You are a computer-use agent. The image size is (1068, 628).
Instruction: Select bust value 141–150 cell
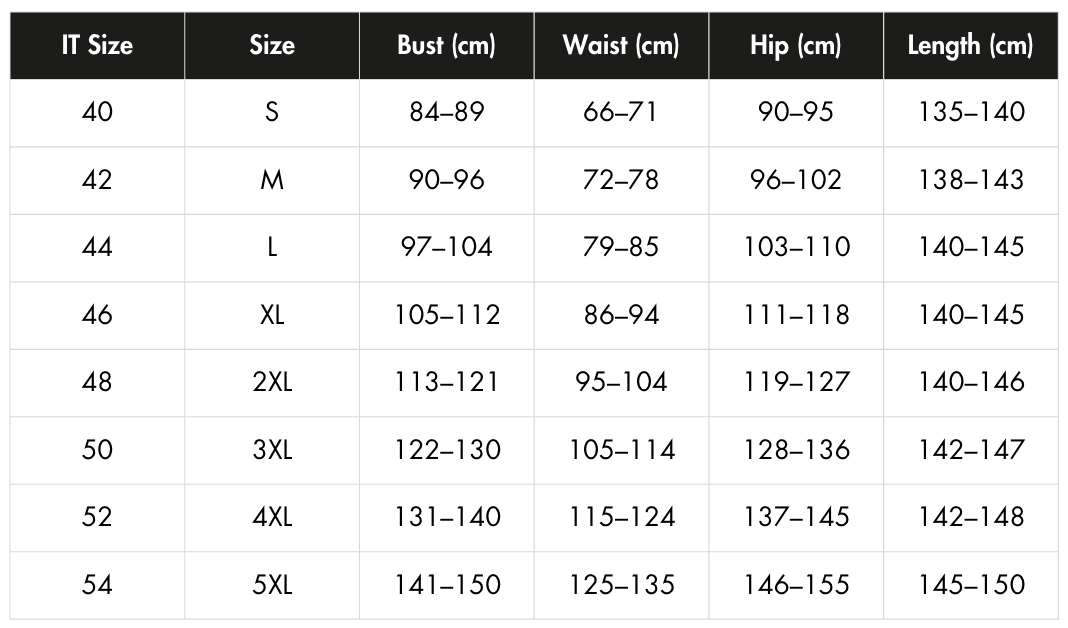pyautogui.click(x=447, y=585)
